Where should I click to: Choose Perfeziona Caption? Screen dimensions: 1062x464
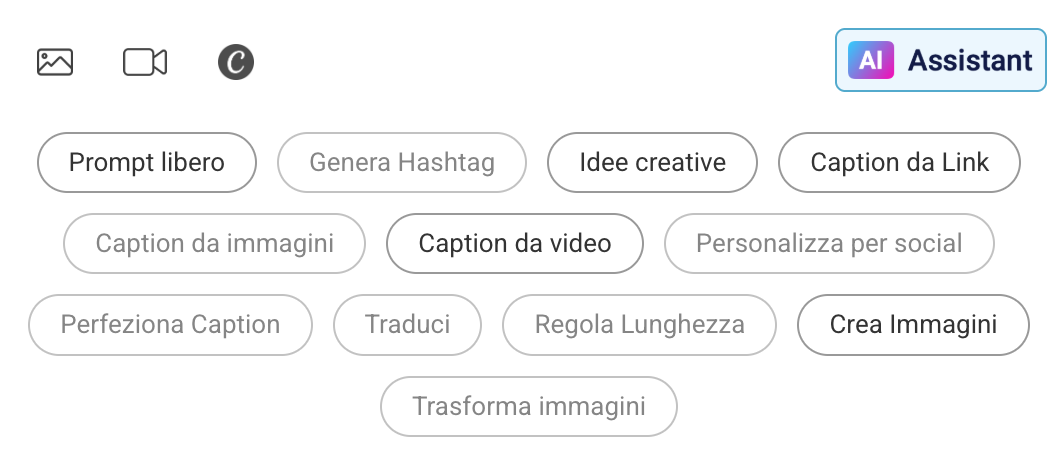pos(170,324)
